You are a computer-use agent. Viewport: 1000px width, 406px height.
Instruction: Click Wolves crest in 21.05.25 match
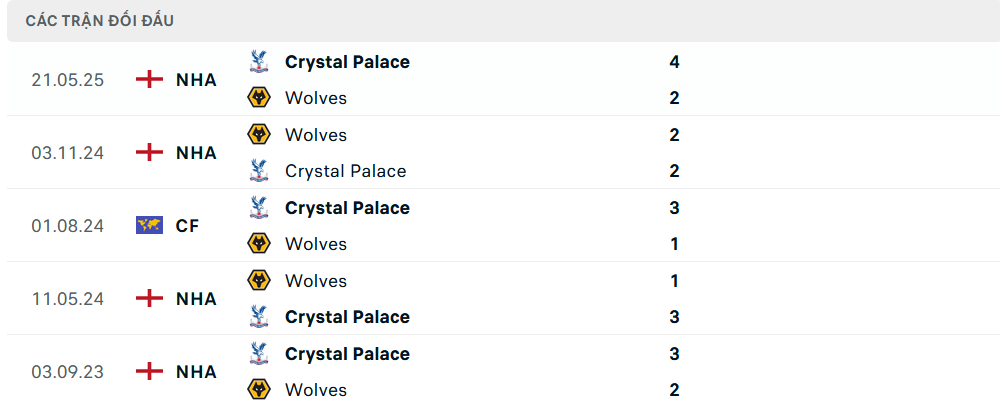259,98
